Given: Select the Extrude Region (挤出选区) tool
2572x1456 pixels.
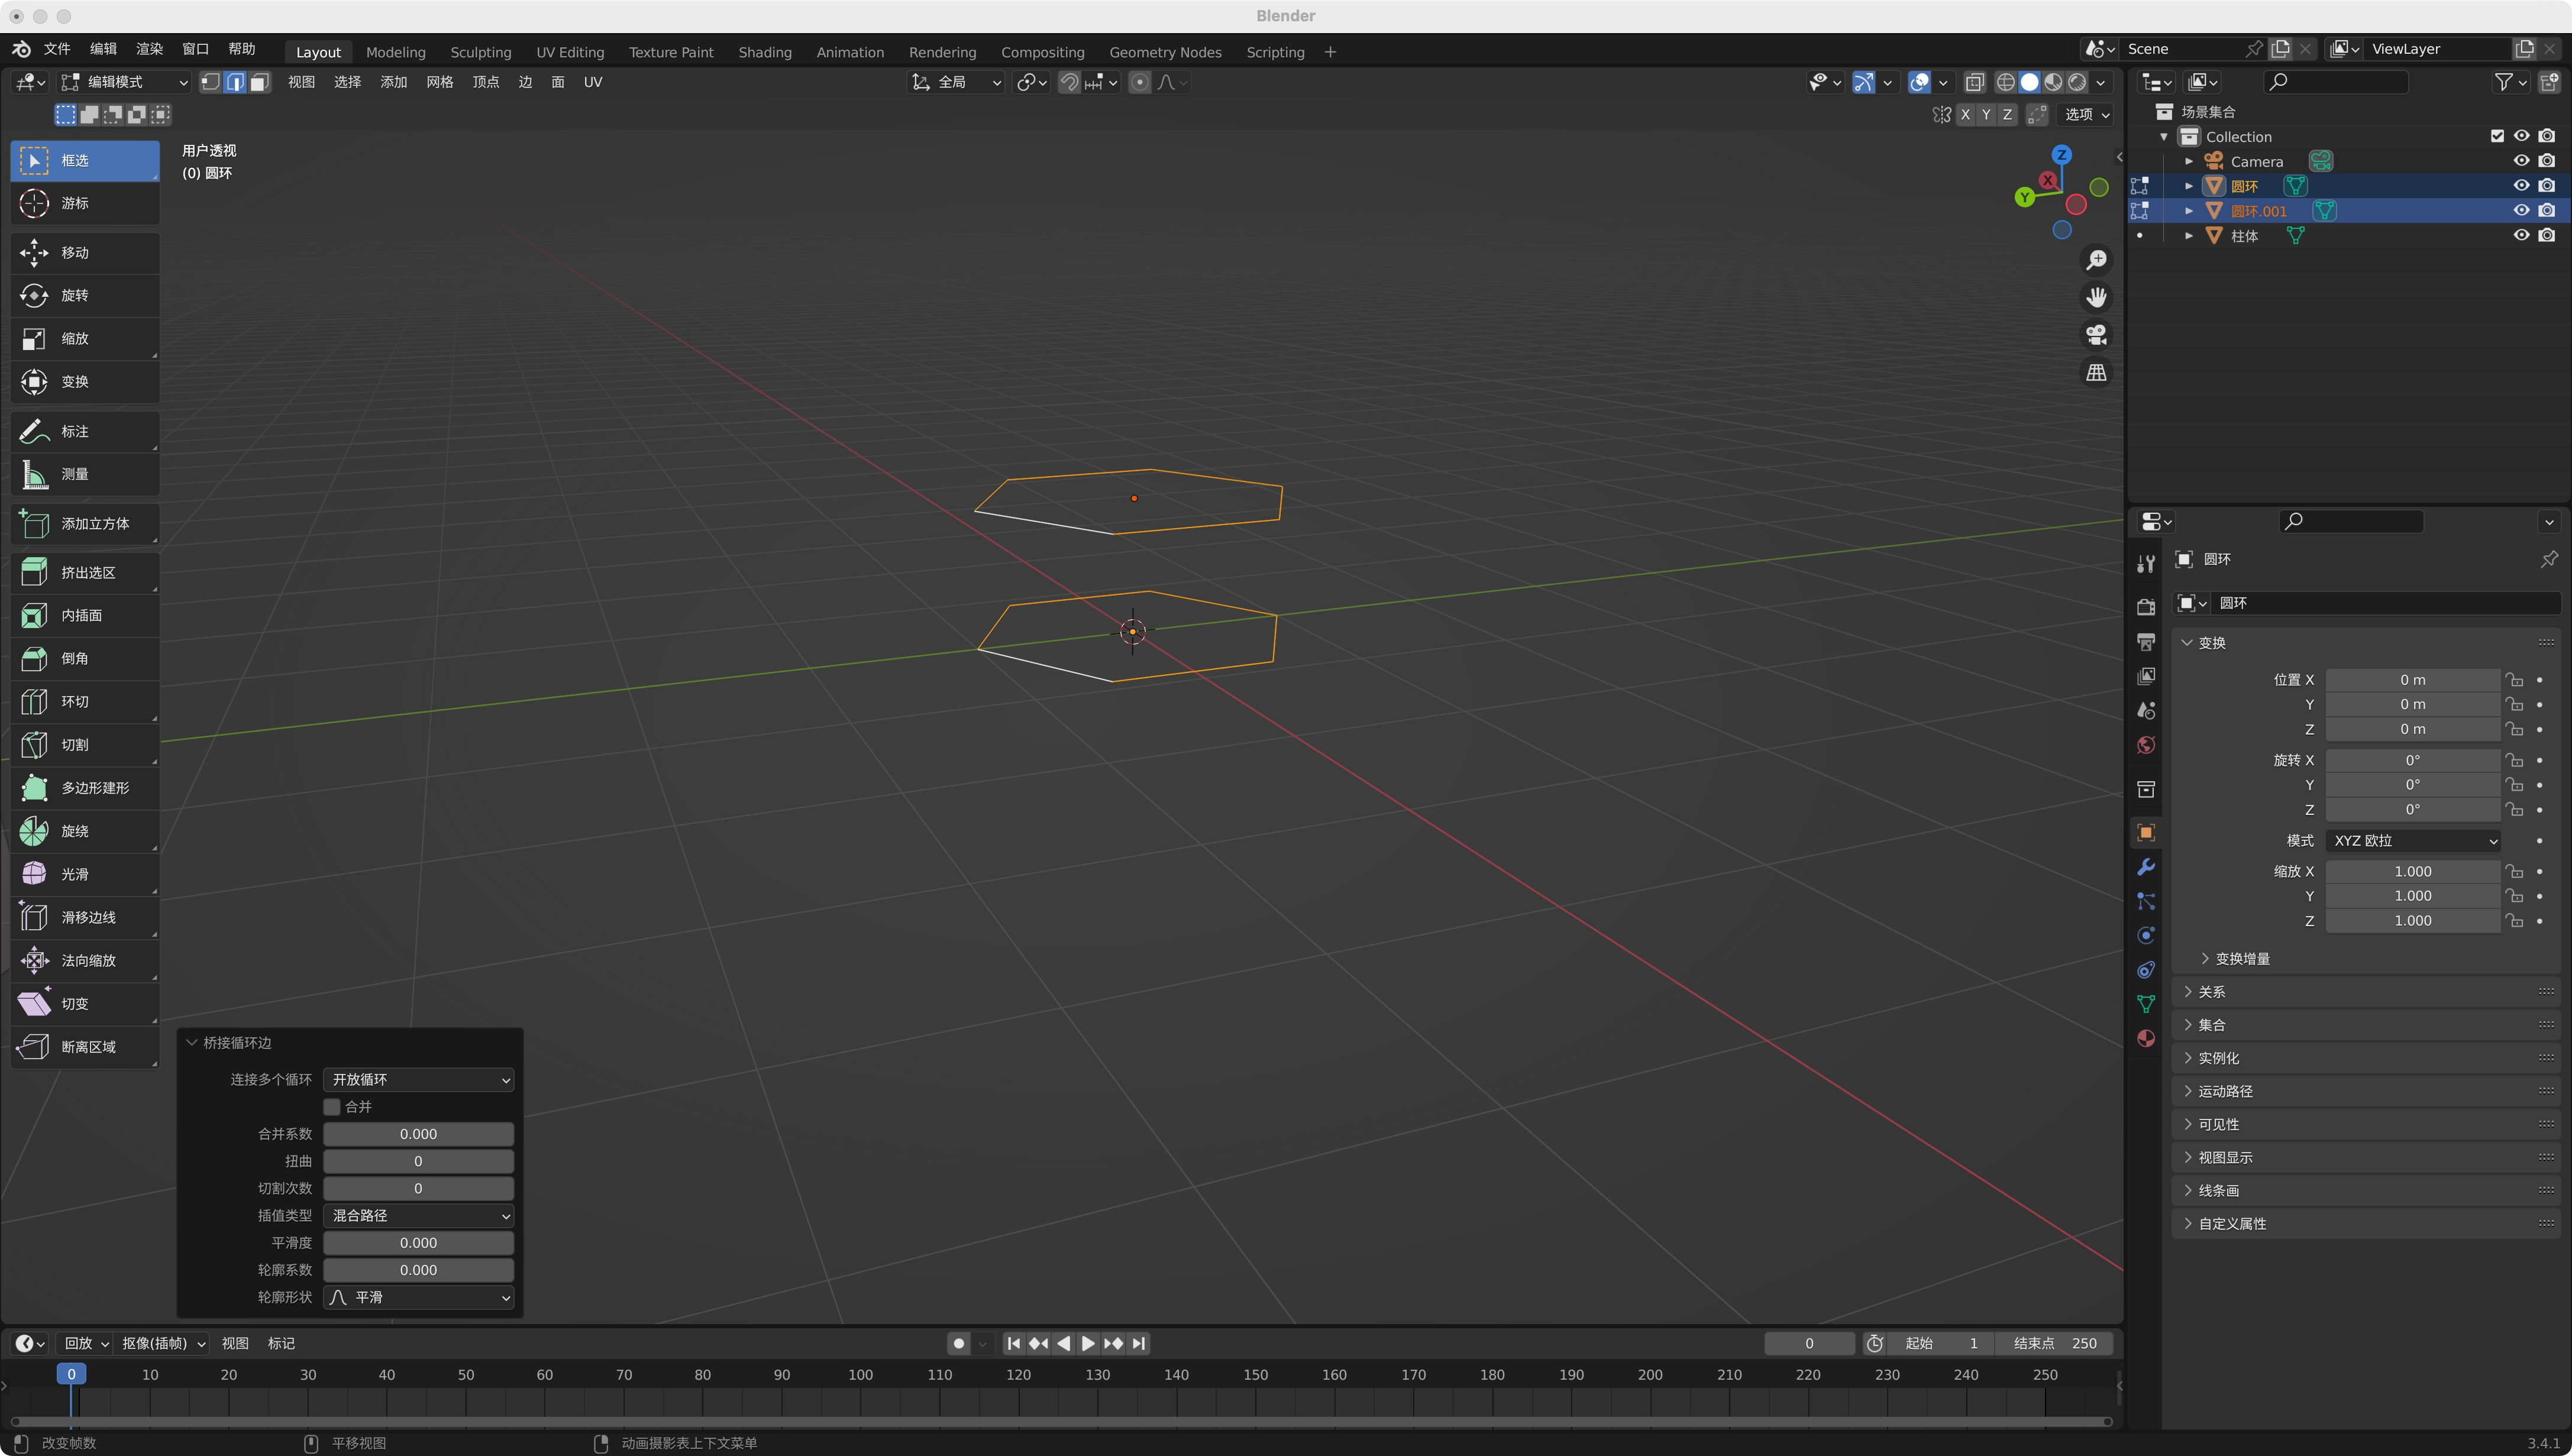Looking at the screenshot, I should (x=84, y=572).
